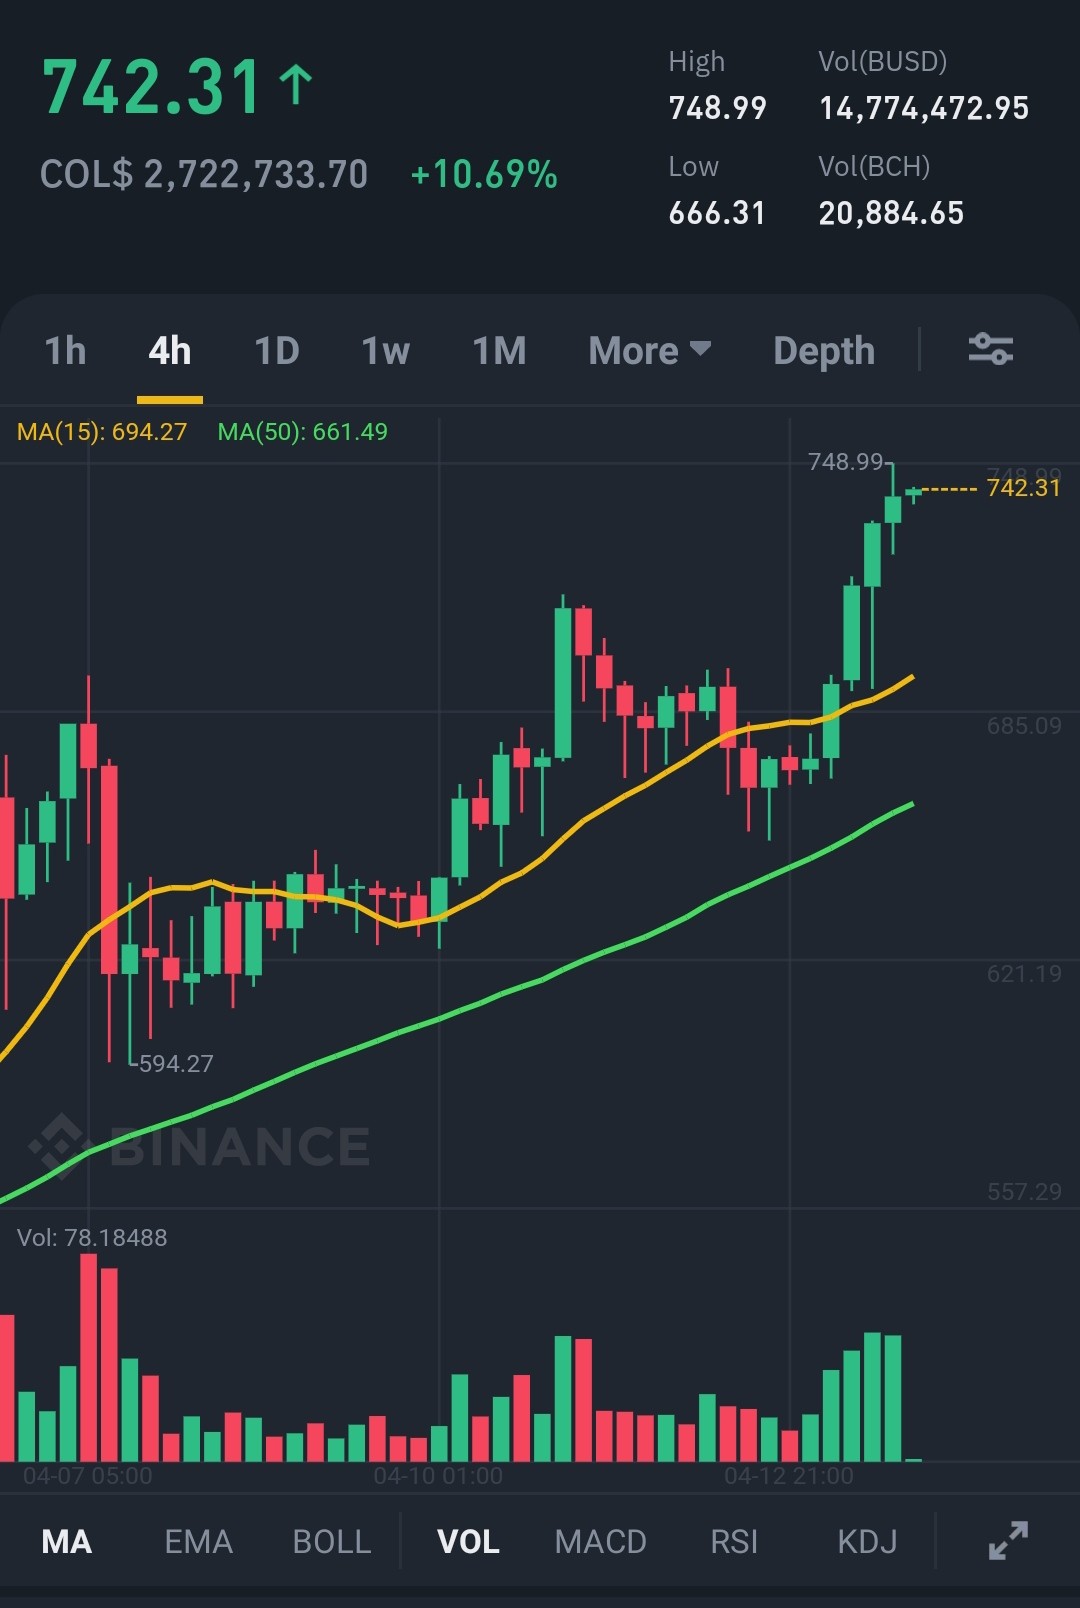Expand chart to fullscreen mode

pos(1008,1540)
